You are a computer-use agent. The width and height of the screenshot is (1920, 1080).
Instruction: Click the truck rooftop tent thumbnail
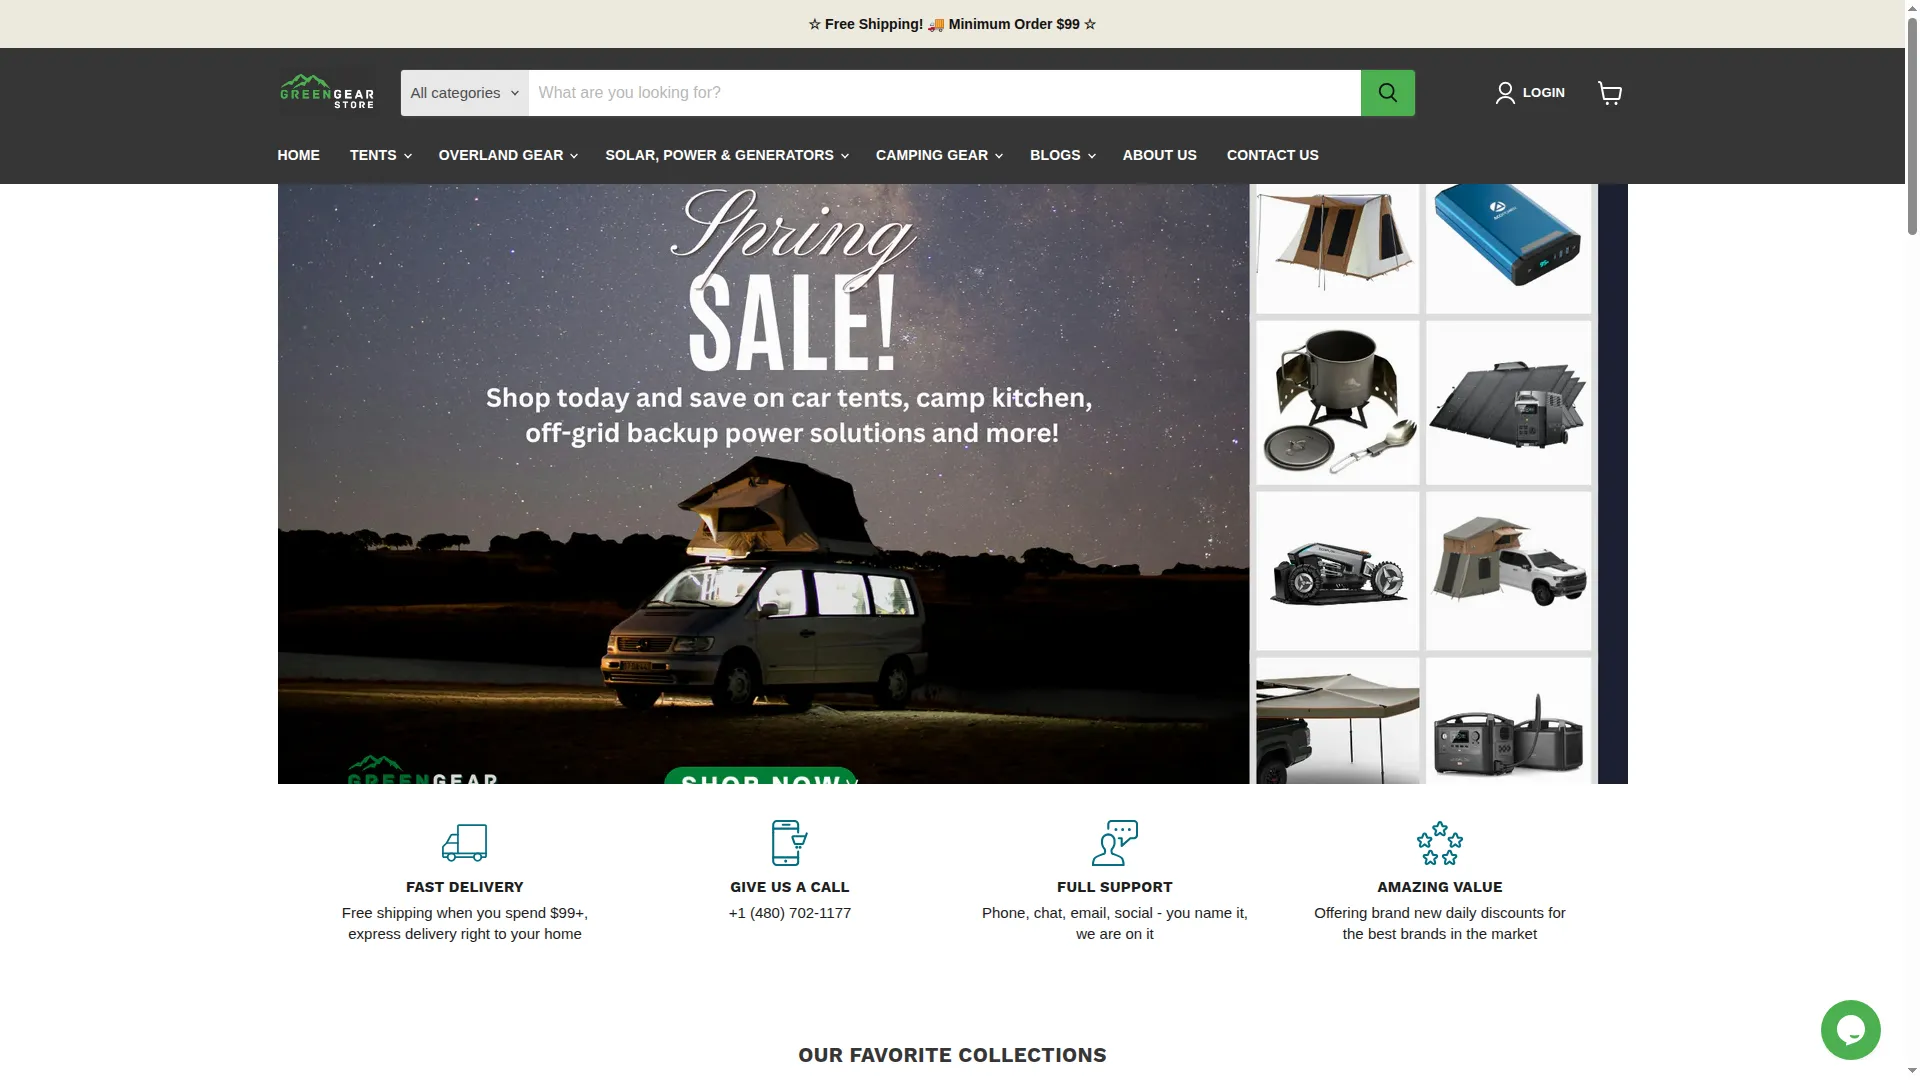(x=1508, y=571)
